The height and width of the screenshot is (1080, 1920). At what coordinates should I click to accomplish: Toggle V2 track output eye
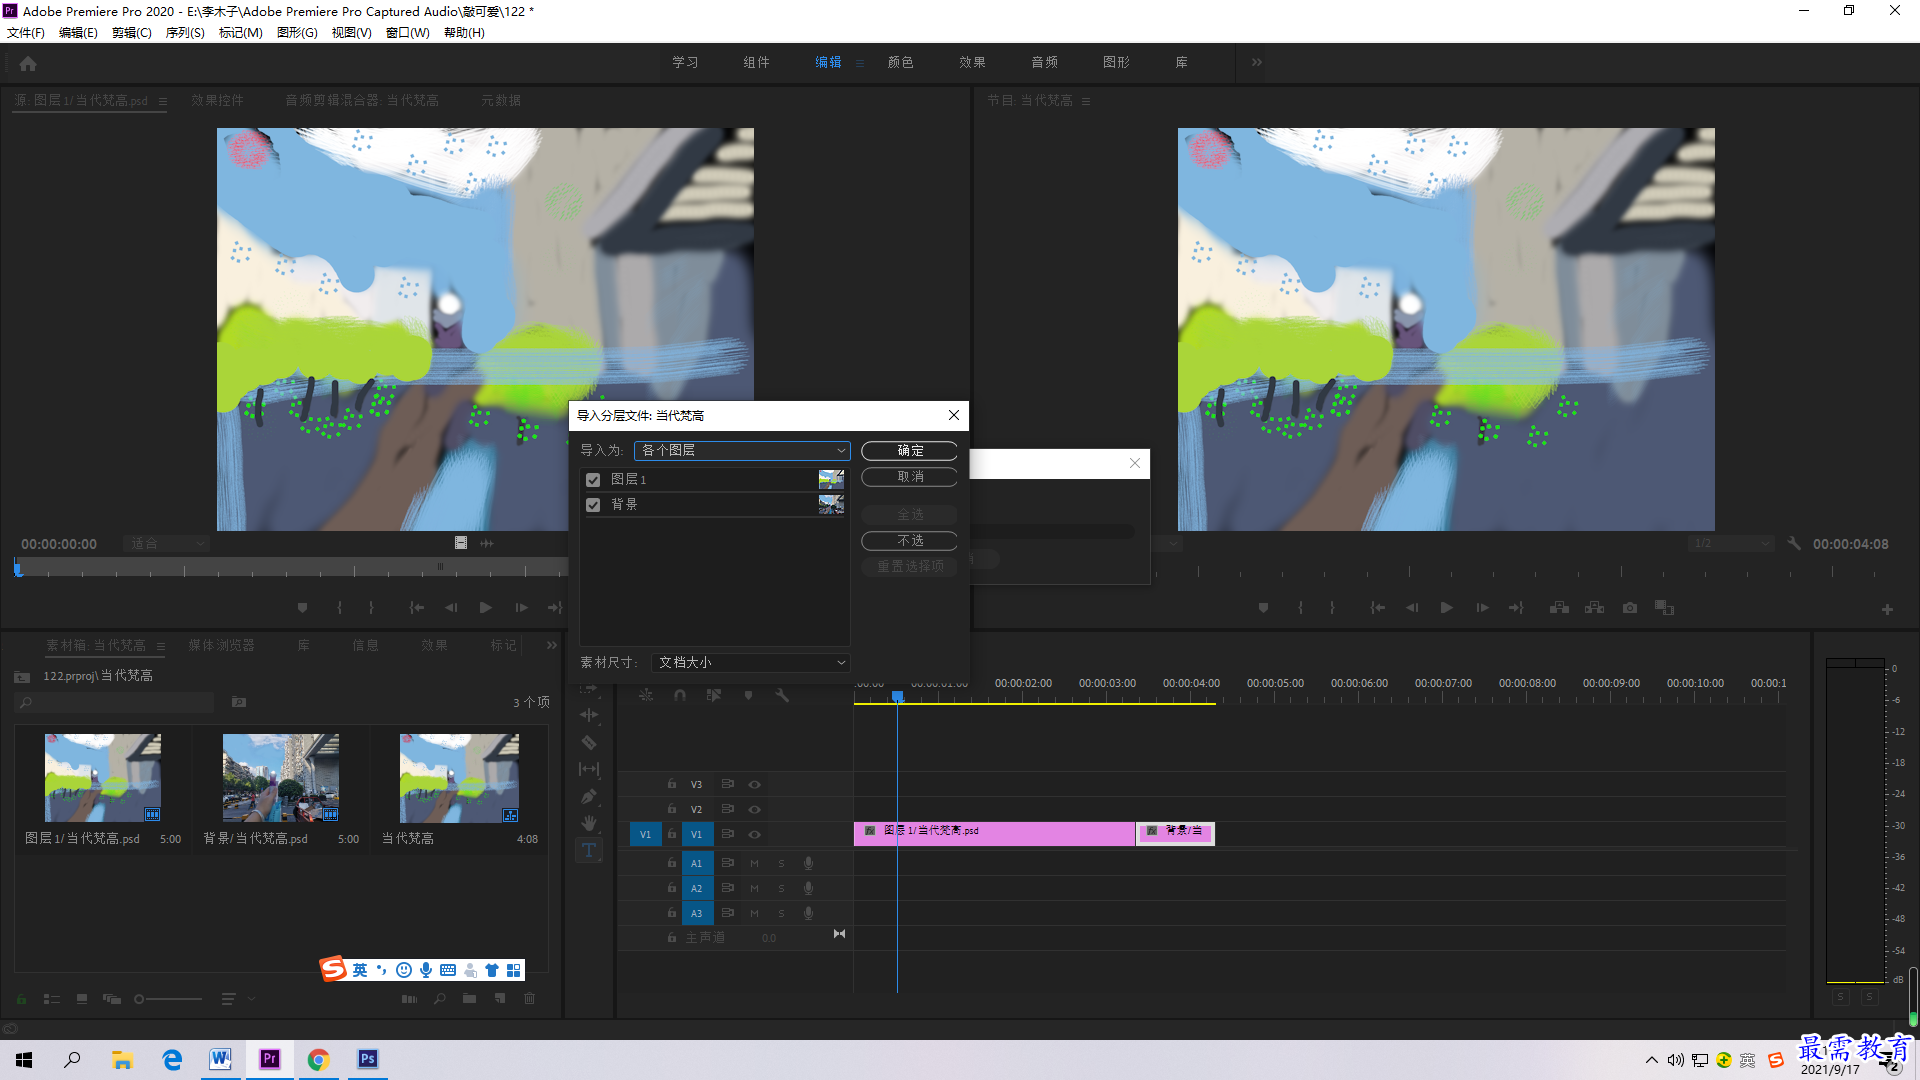pyautogui.click(x=755, y=810)
